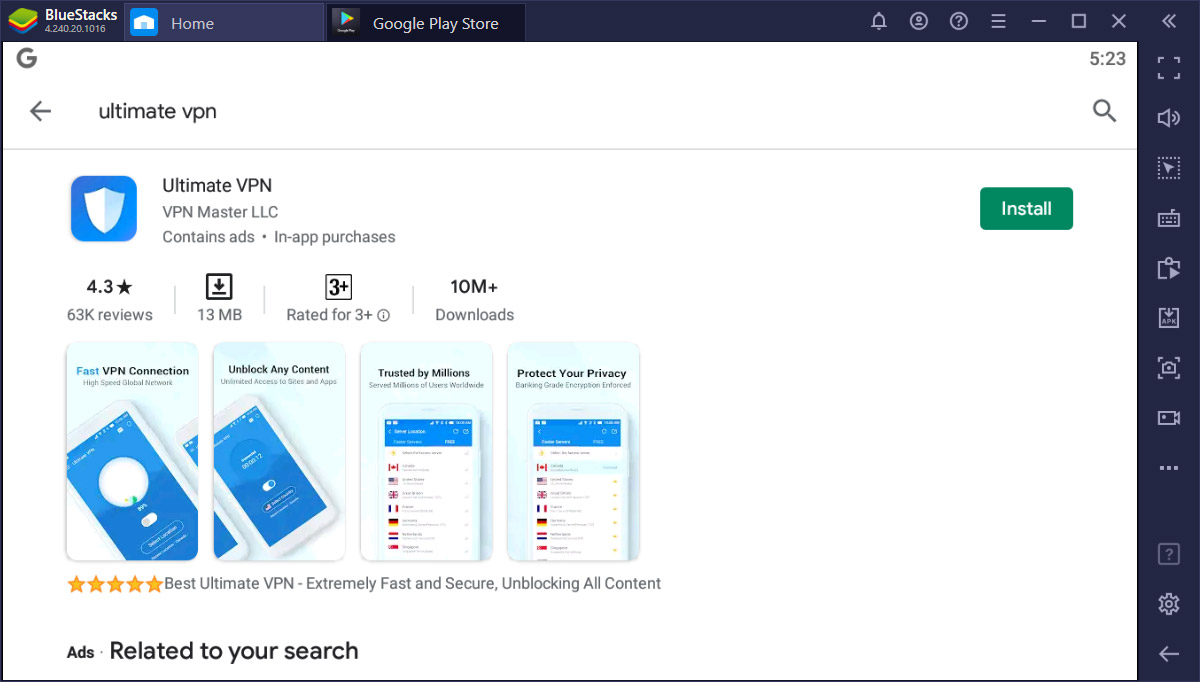Toggle fullscreen from the right sidebar
This screenshot has height=682, width=1200.
tap(1168, 68)
